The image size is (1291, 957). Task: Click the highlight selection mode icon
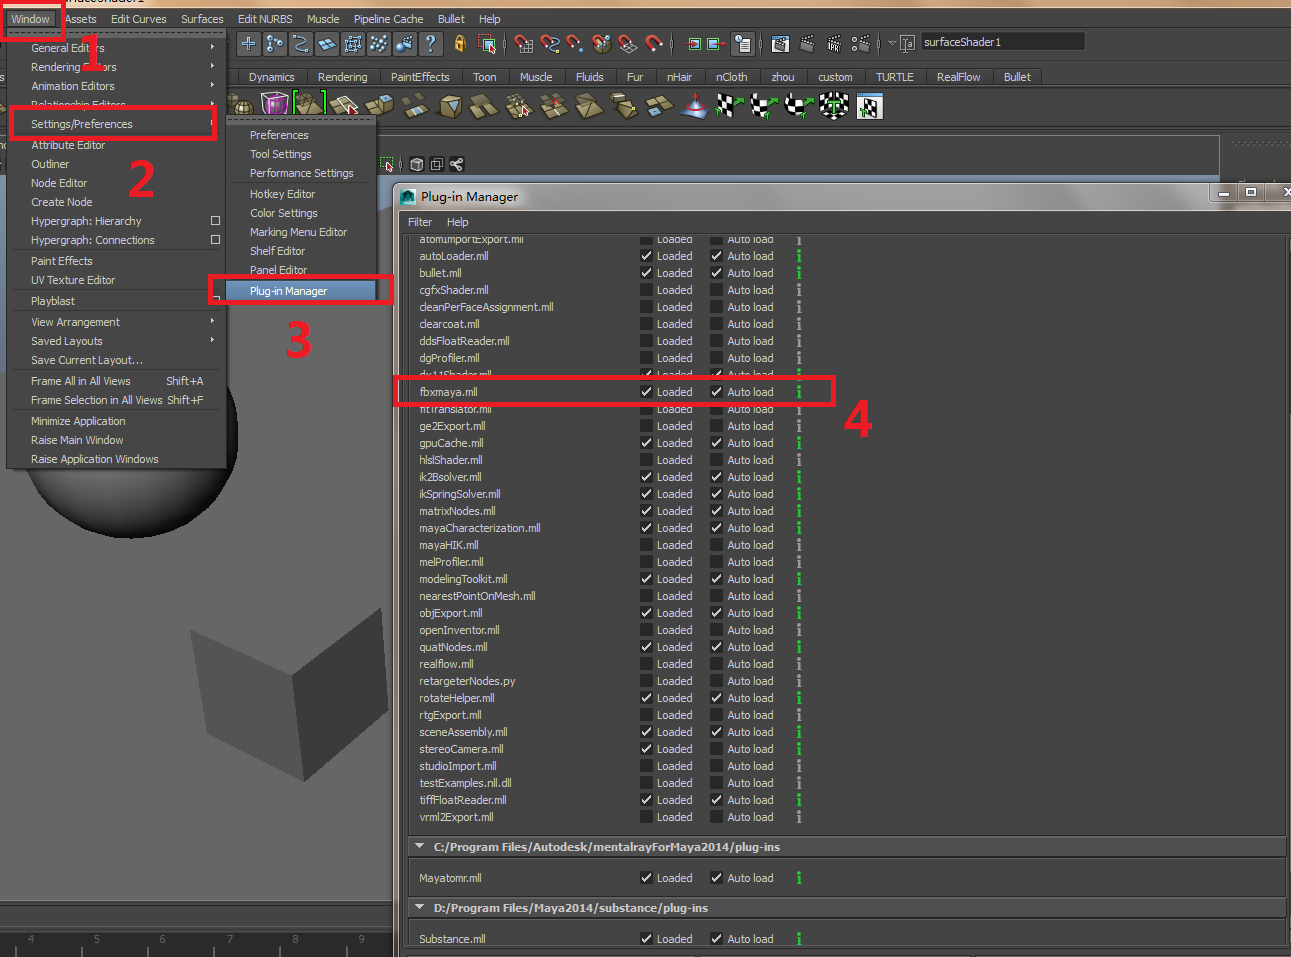click(487, 43)
